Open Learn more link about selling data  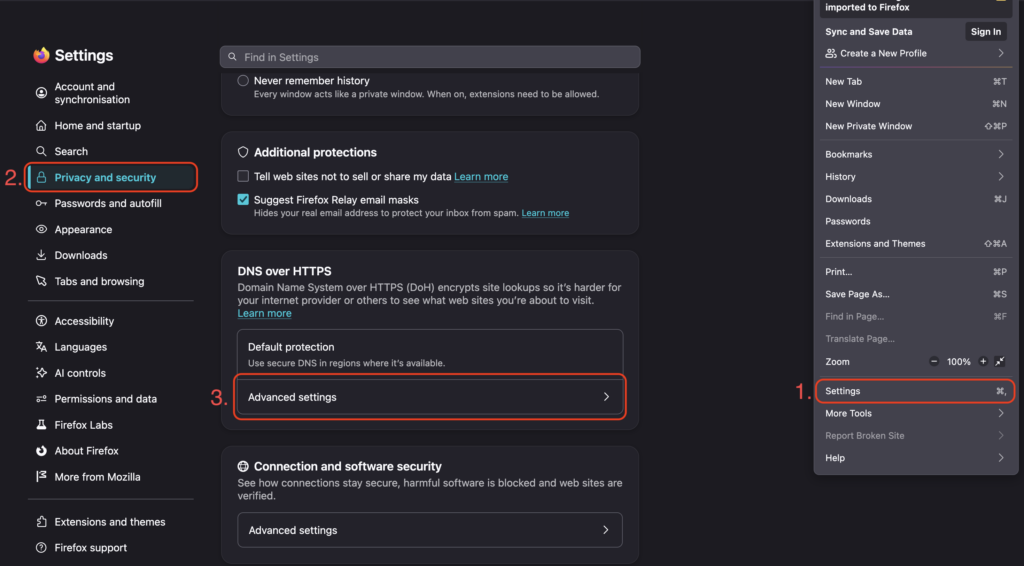(481, 176)
